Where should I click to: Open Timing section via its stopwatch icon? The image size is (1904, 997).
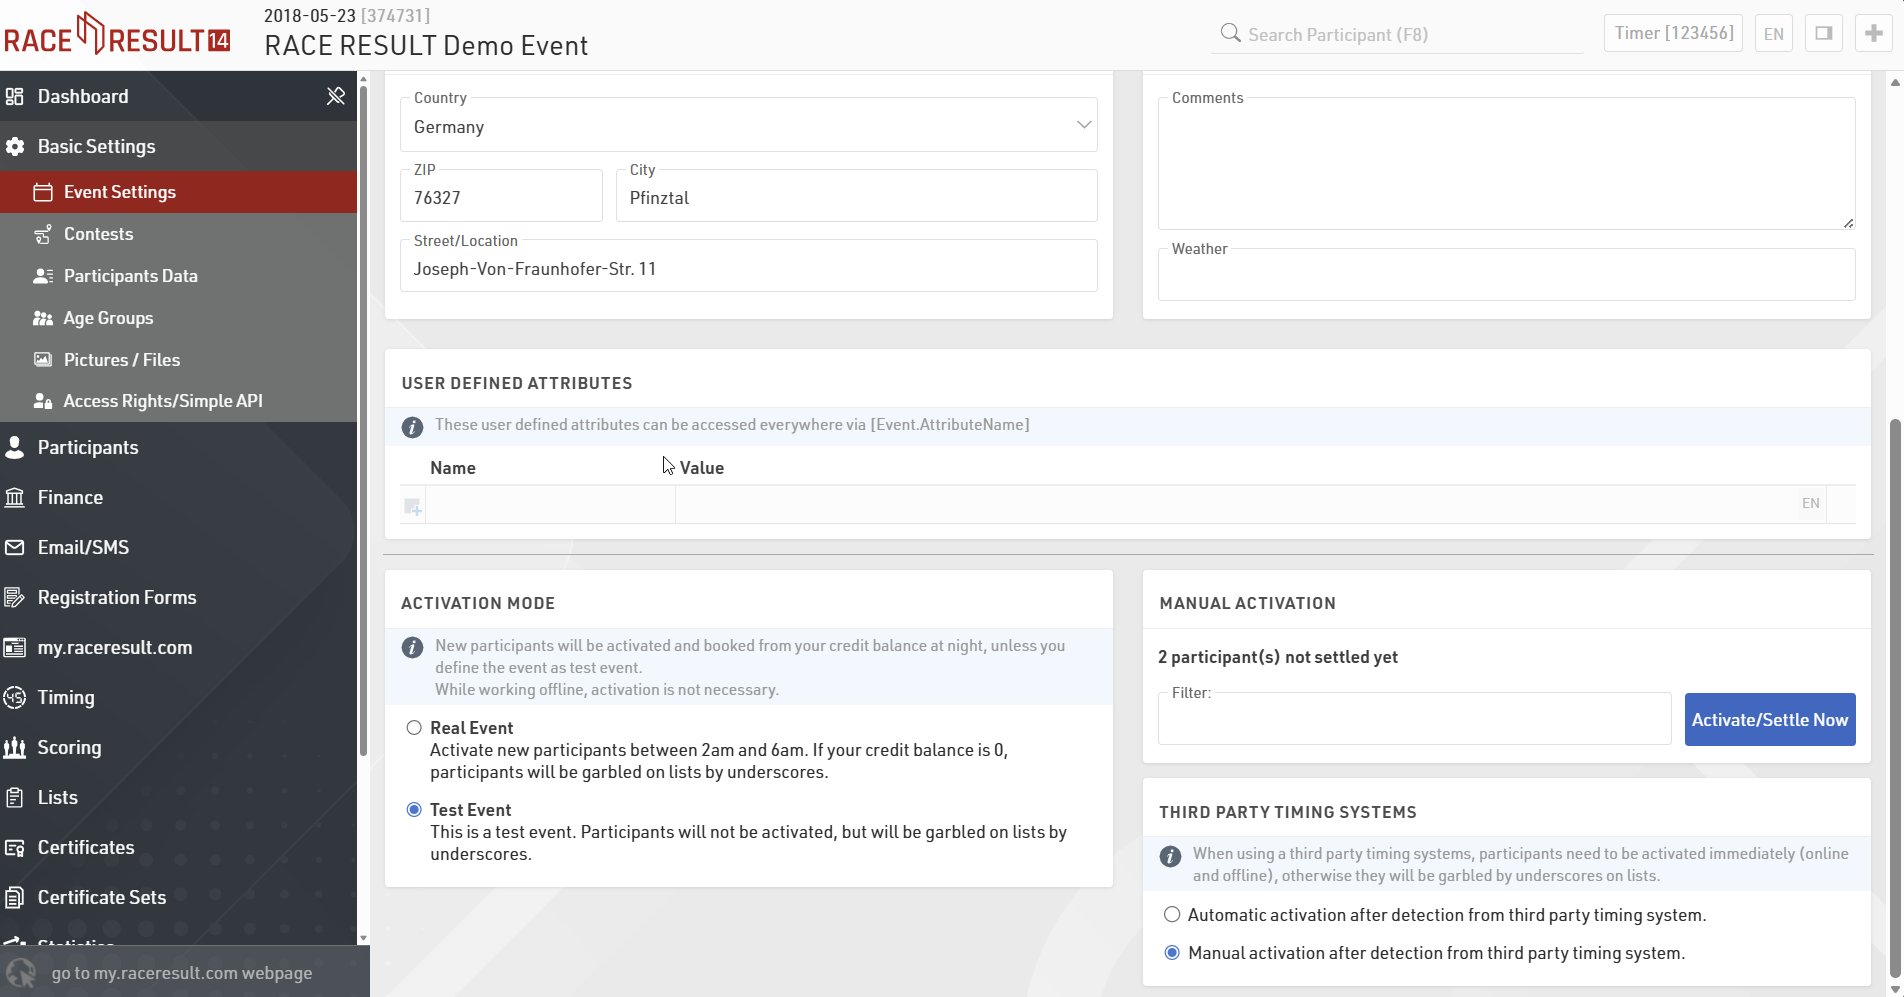(x=15, y=697)
